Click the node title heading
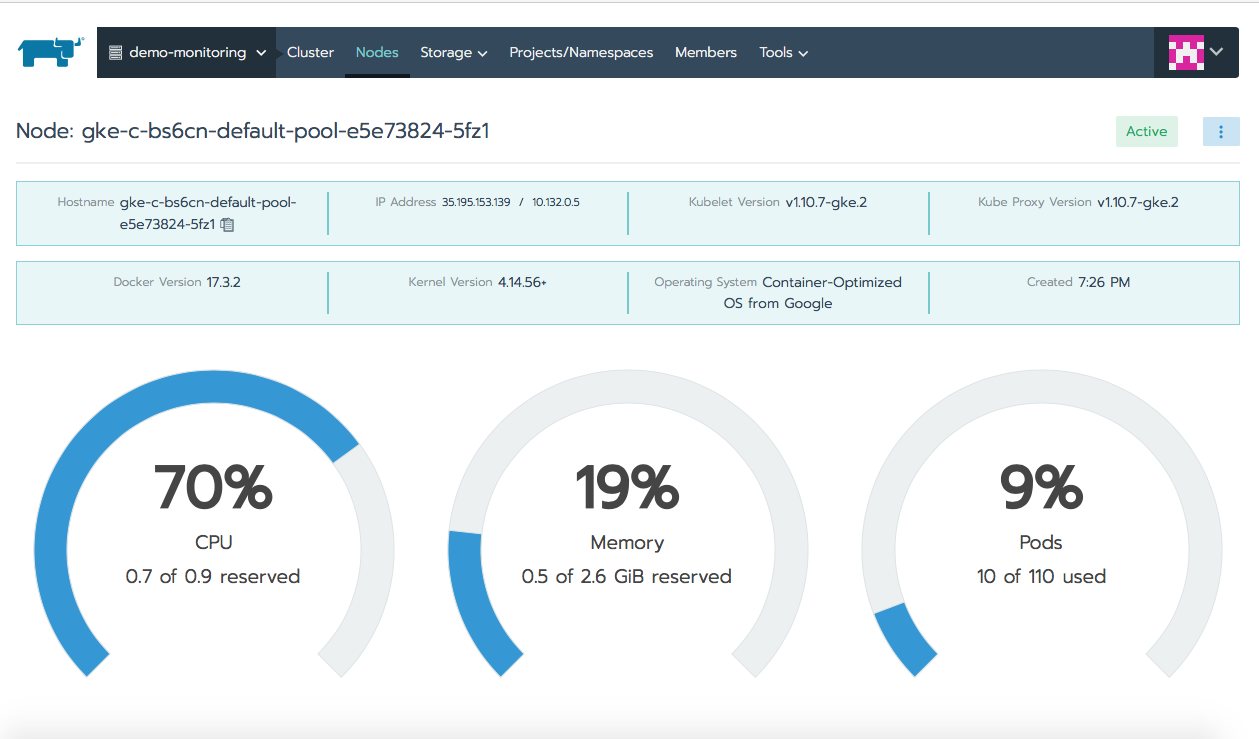 point(252,131)
